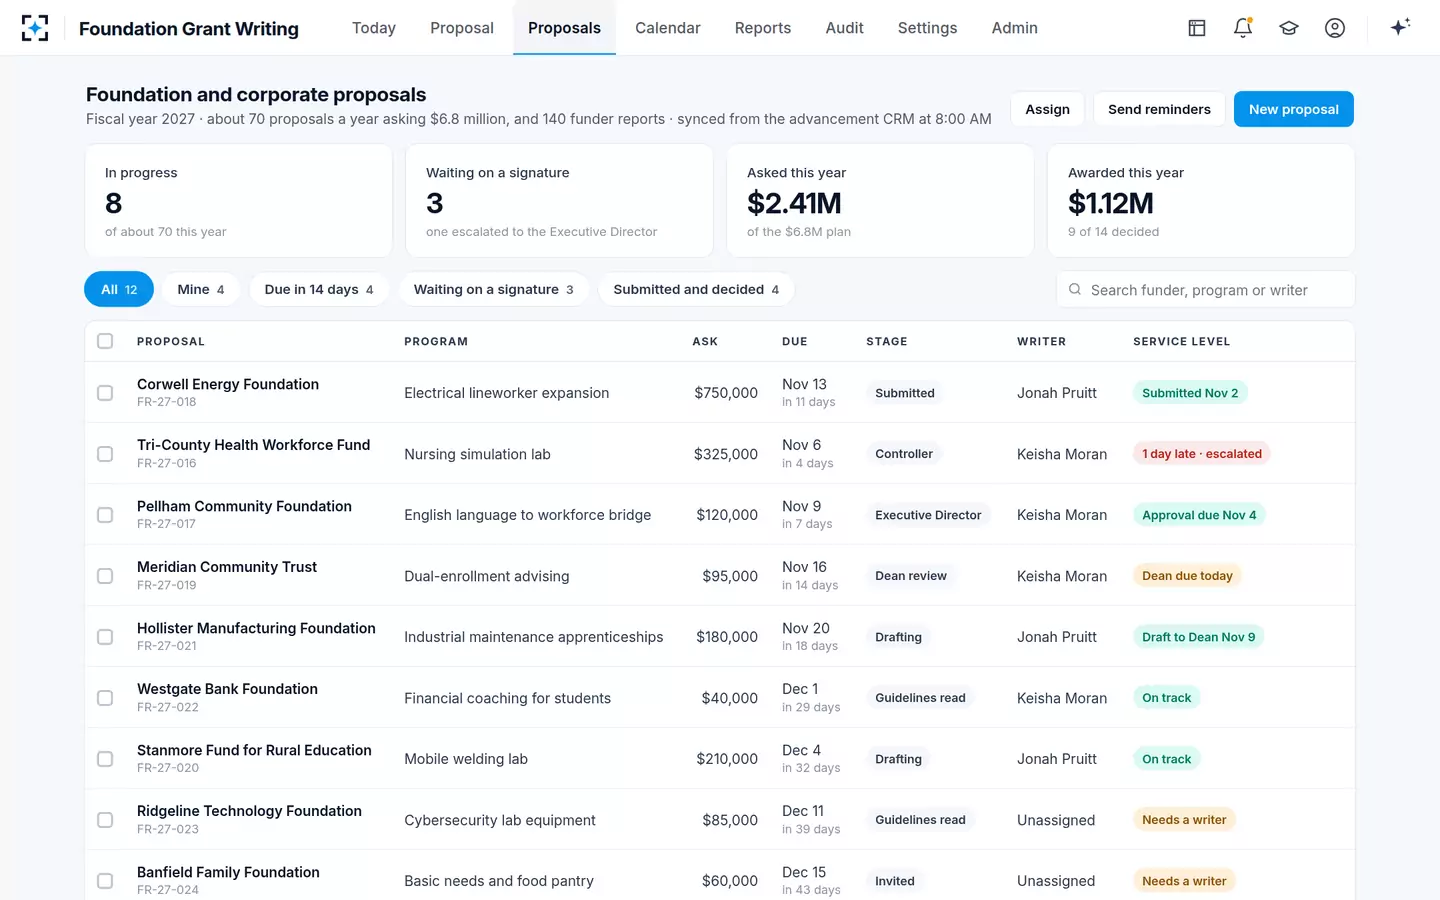Open the Reports tab

(763, 28)
